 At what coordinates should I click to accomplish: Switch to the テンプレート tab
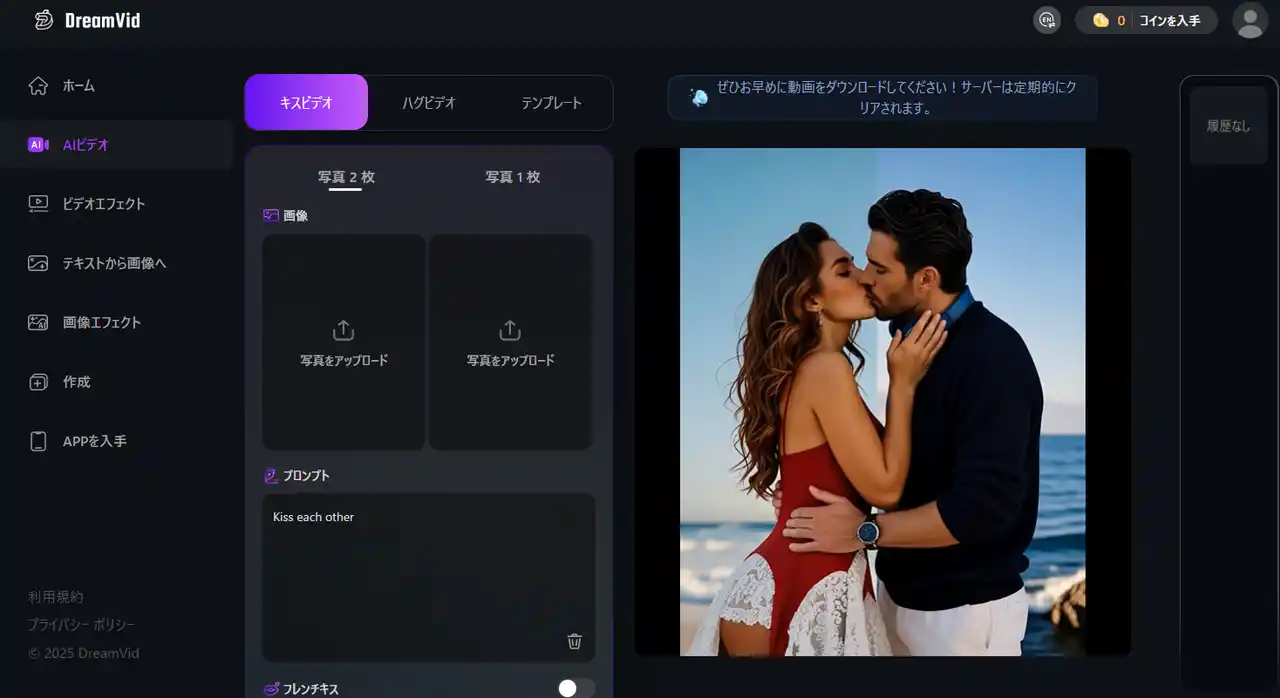tap(551, 103)
